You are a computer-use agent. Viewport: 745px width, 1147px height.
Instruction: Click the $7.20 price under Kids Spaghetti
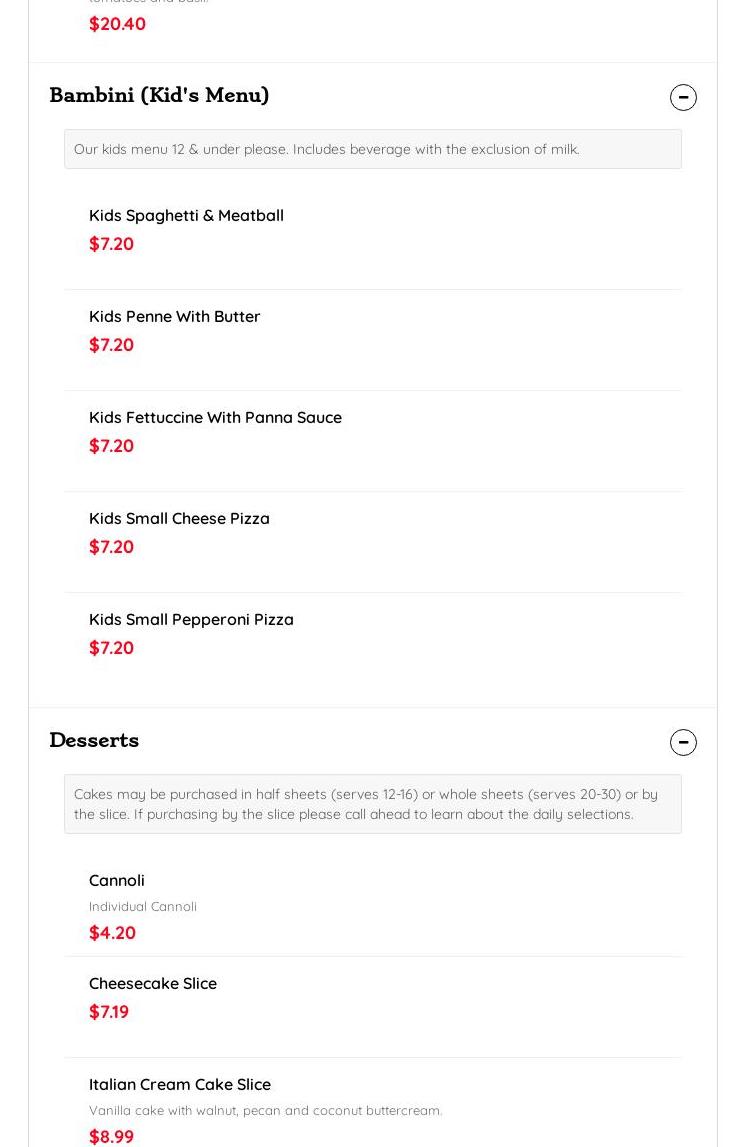click(111, 244)
